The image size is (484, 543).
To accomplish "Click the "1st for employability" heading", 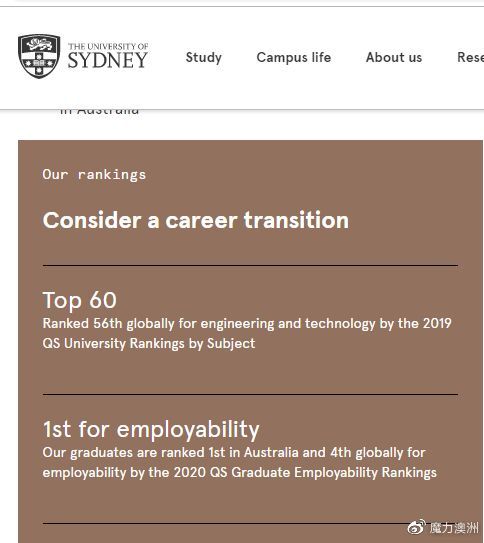I will coord(151,430).
